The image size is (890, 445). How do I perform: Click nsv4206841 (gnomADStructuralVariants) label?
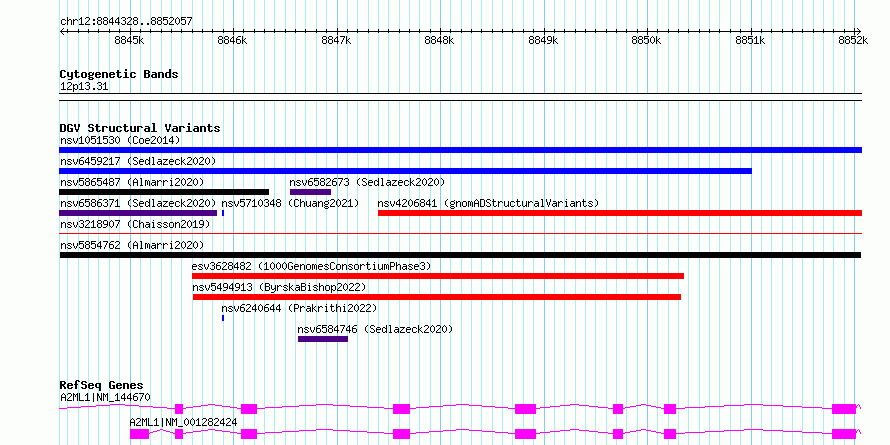point(488,203)
